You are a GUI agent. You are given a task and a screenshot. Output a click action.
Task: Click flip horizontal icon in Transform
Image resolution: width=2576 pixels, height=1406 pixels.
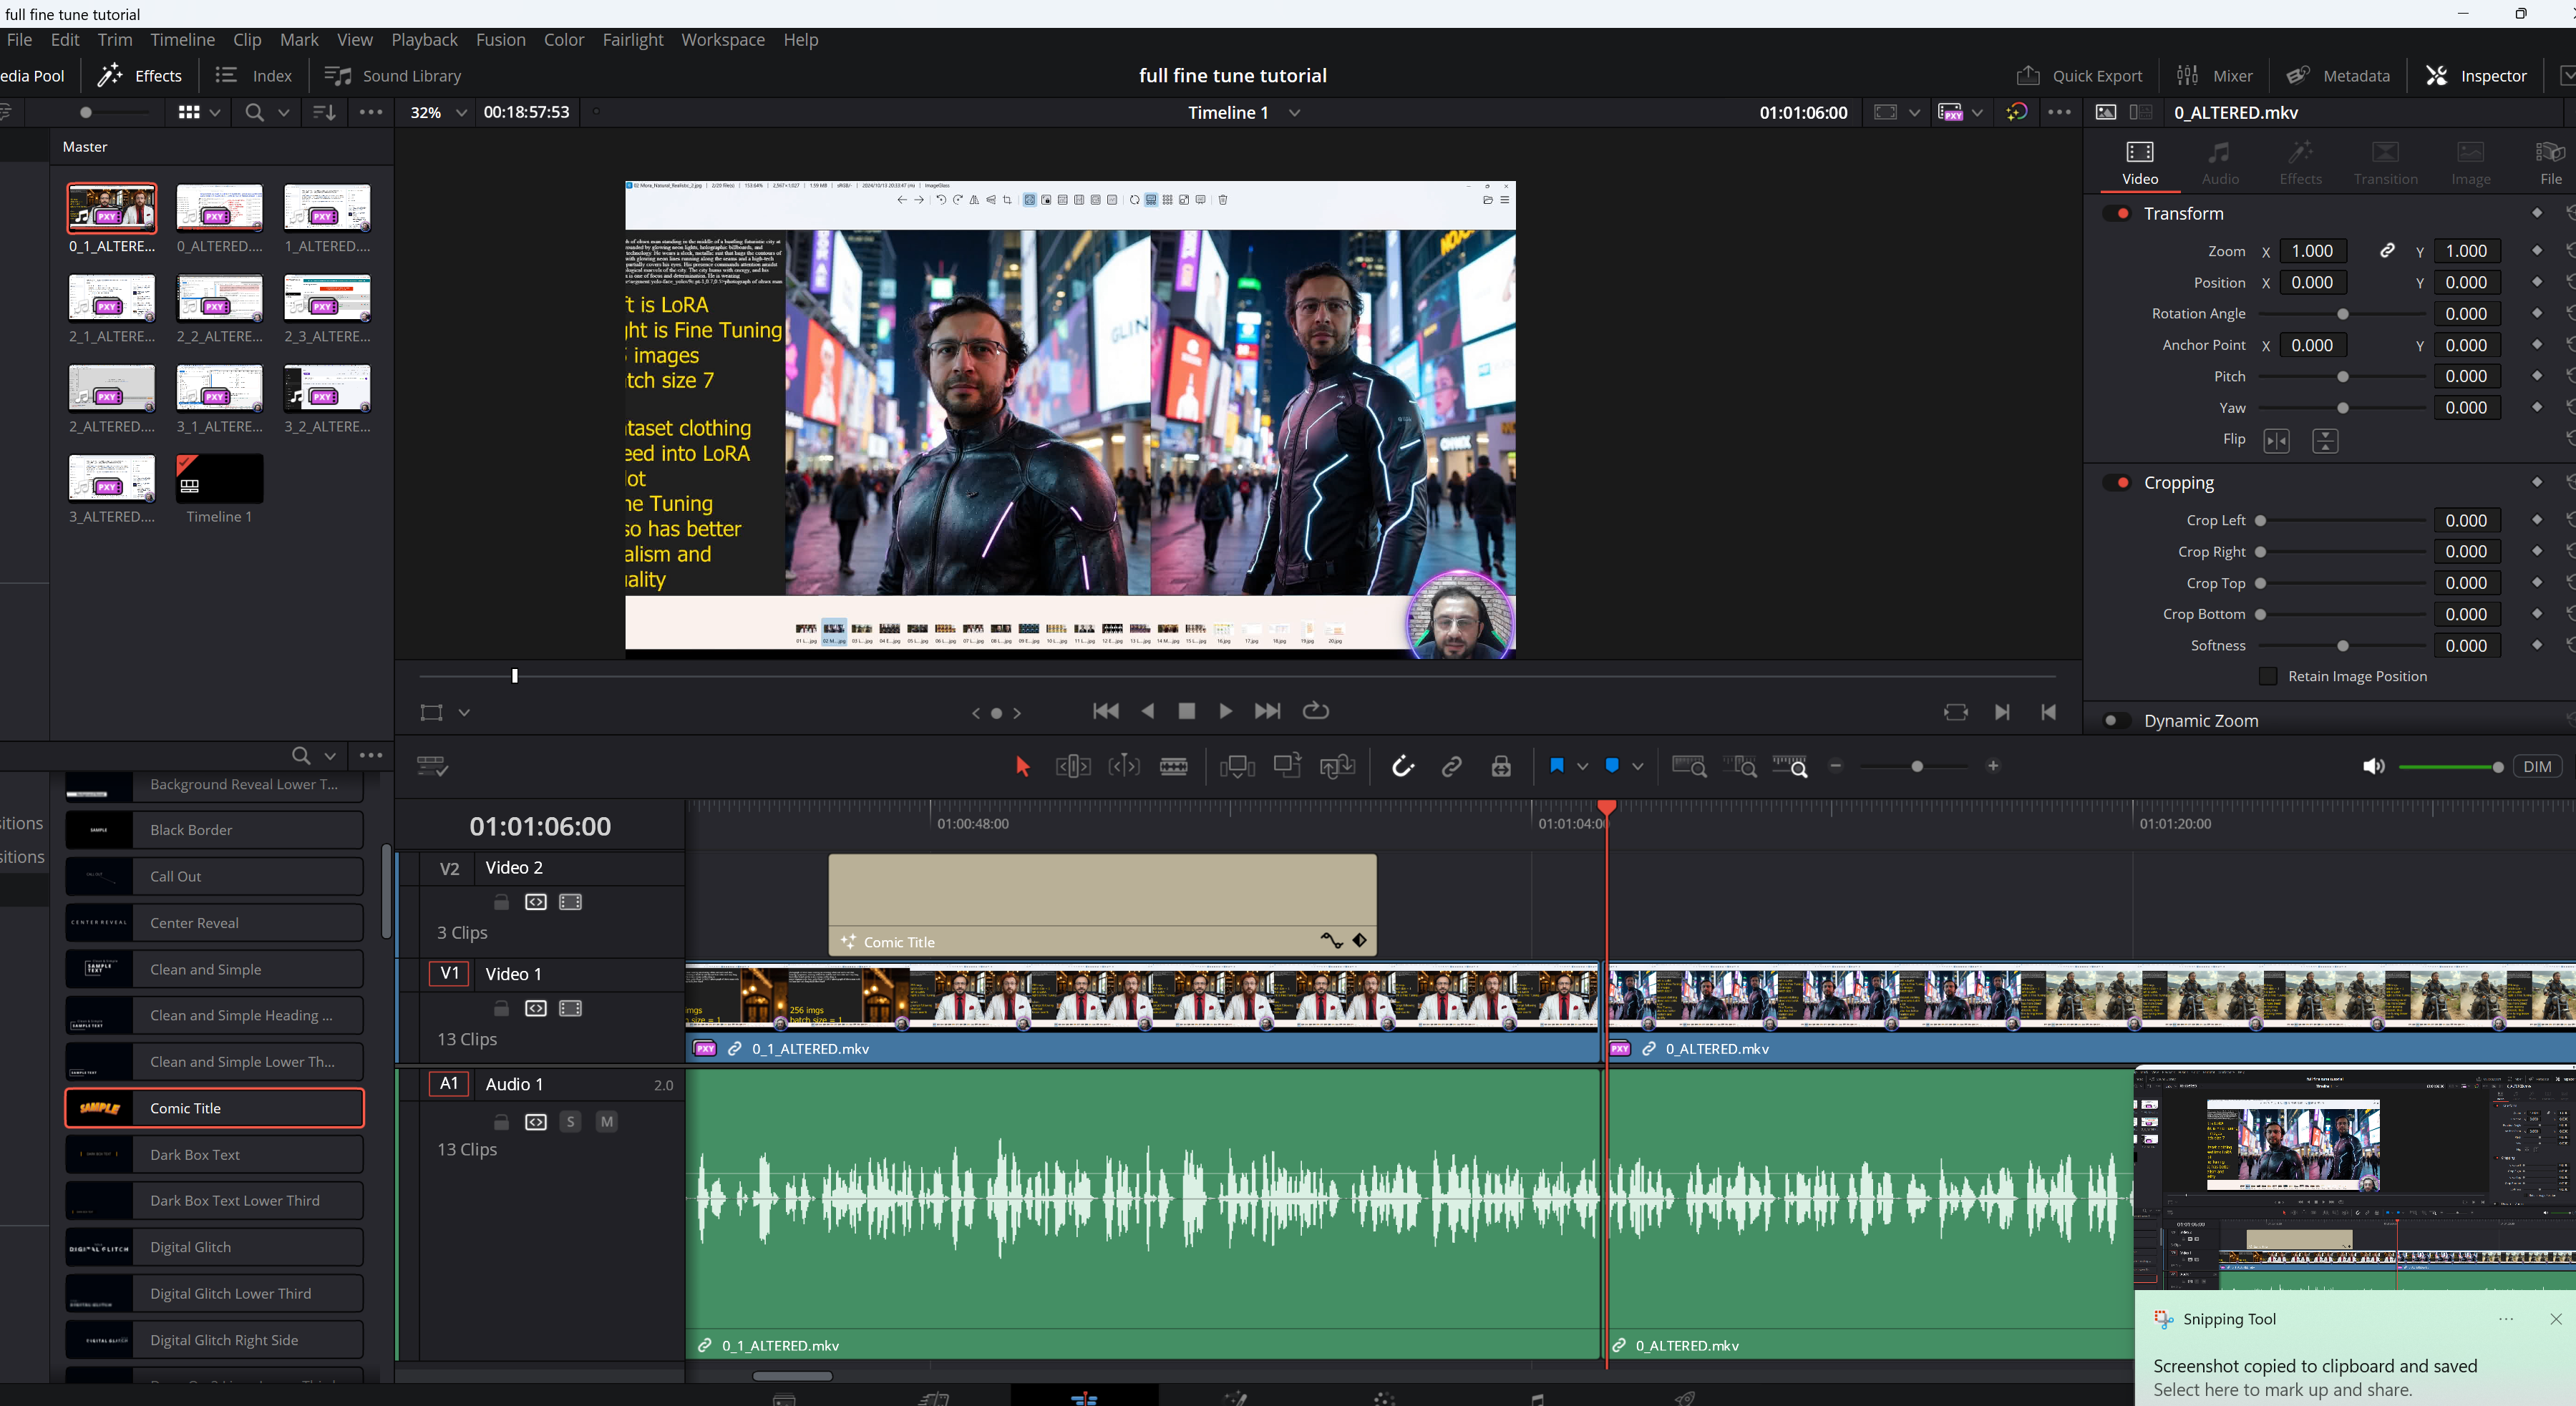click(2276, 441)
